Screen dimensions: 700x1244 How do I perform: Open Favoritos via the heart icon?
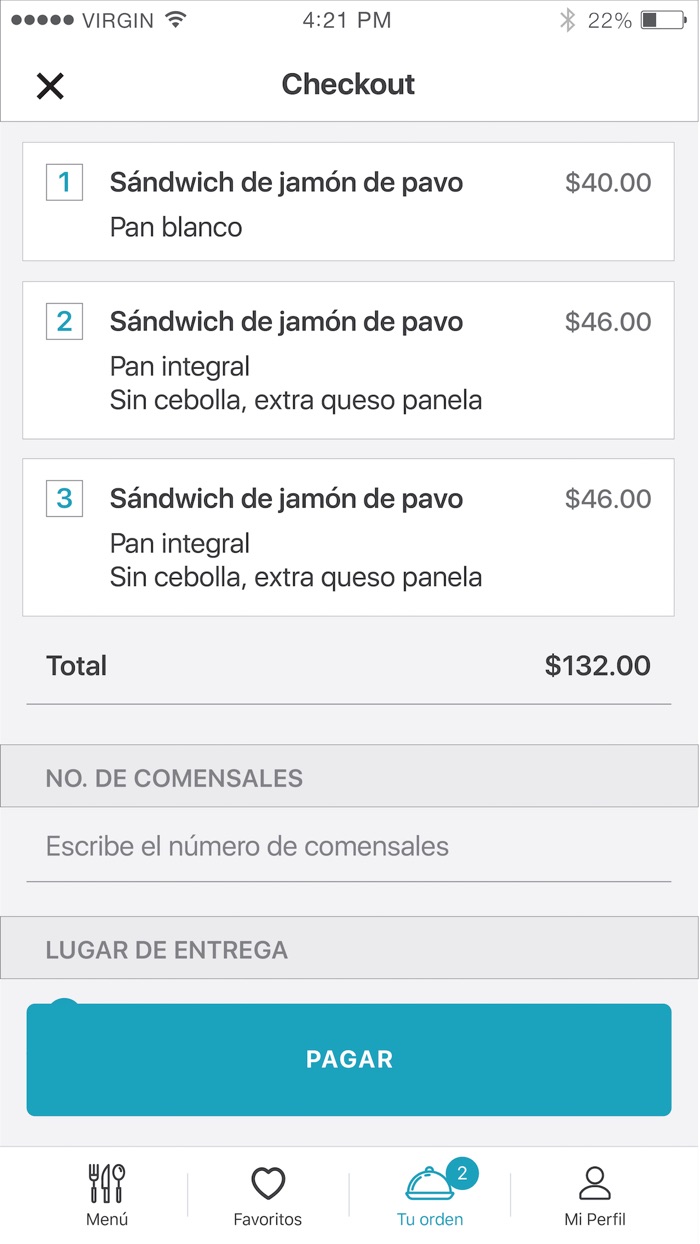pos(268,1184)
